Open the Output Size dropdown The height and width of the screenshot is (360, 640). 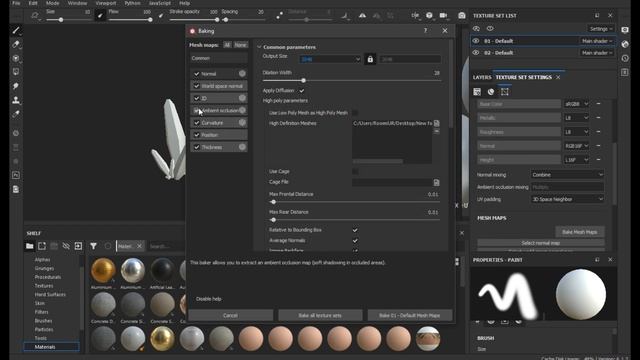pyautogui.click(x=330, y=59)
